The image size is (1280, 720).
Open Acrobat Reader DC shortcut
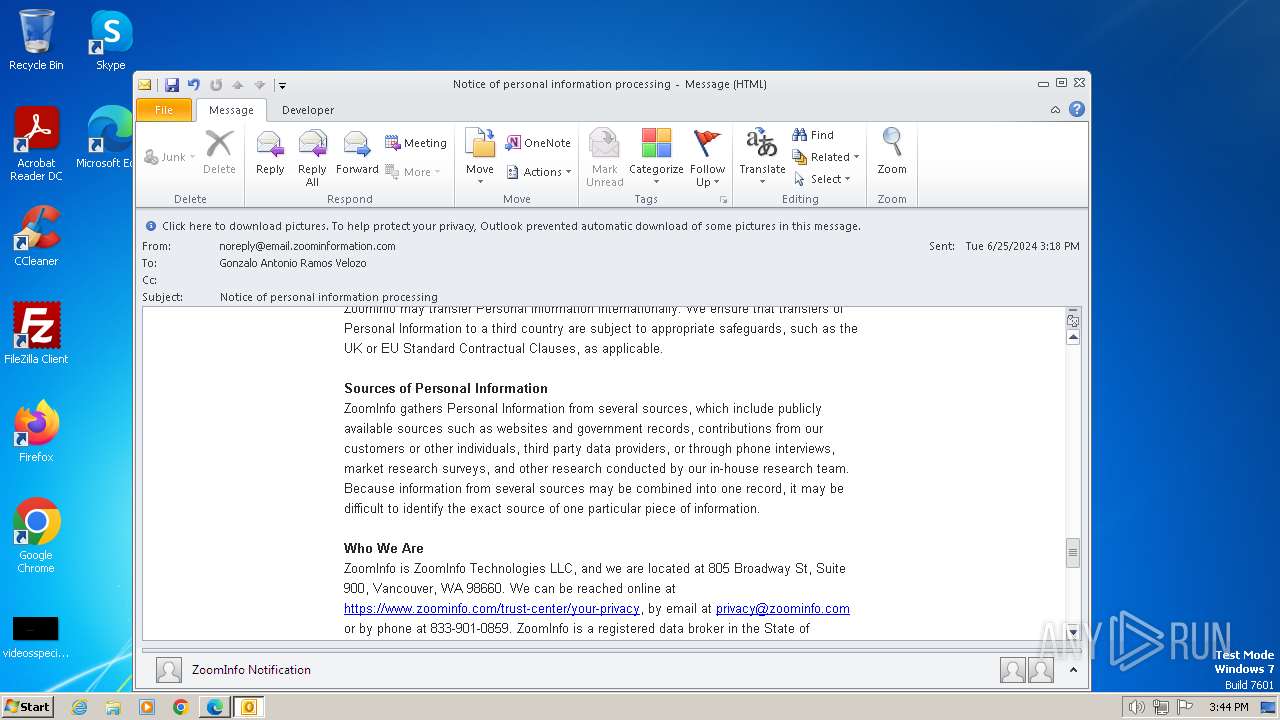click(x=36, y=144)
